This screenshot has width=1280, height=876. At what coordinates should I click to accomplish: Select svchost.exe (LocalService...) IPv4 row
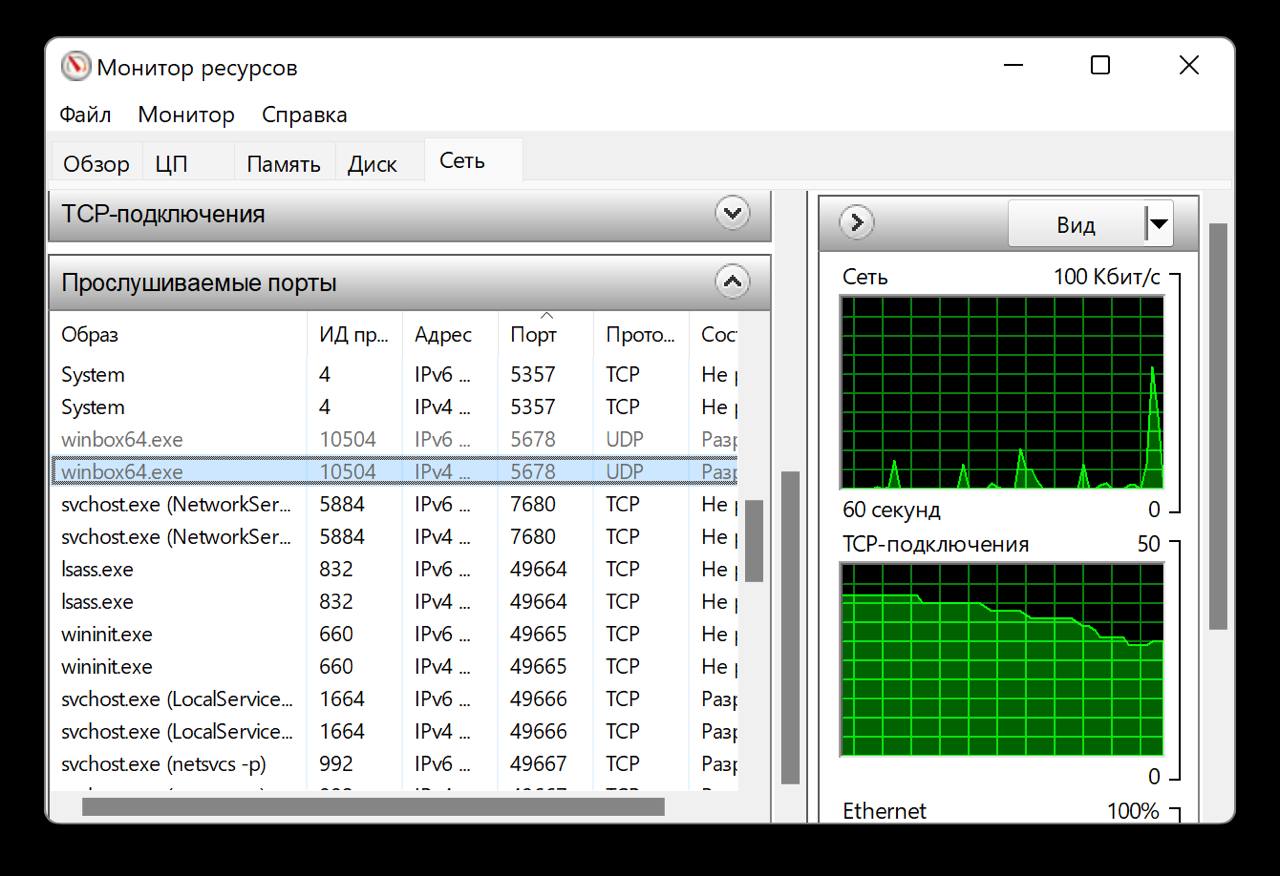coord(394,731)
